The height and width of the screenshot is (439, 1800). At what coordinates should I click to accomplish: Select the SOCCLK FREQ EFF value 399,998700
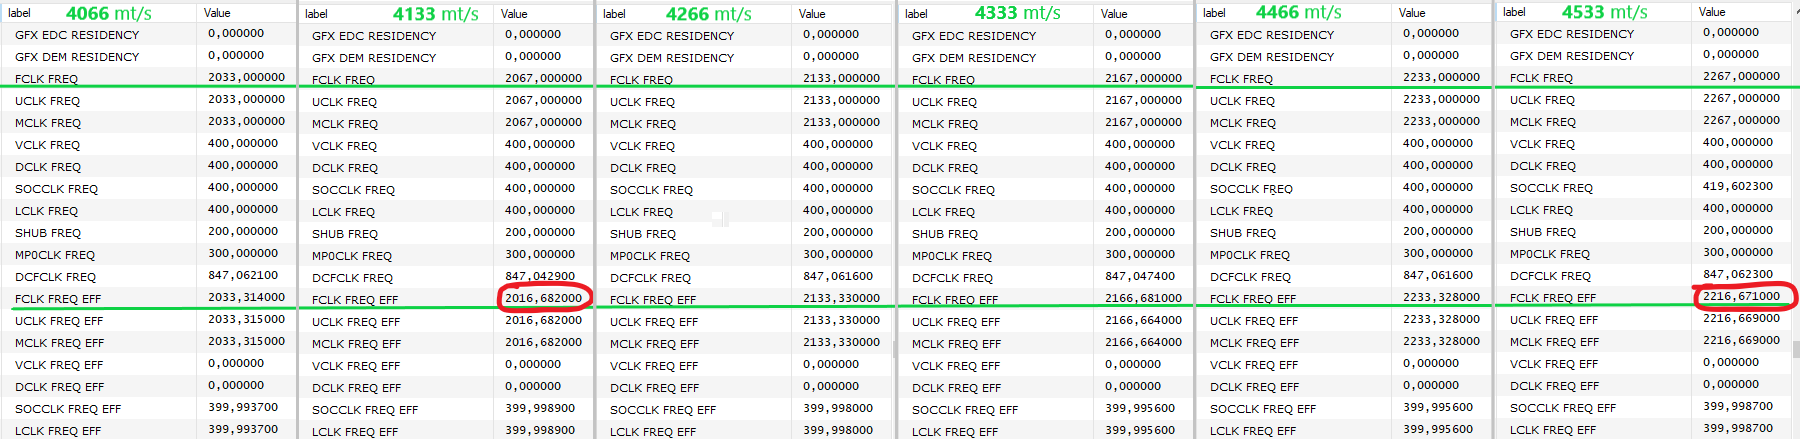[1738, 406]
